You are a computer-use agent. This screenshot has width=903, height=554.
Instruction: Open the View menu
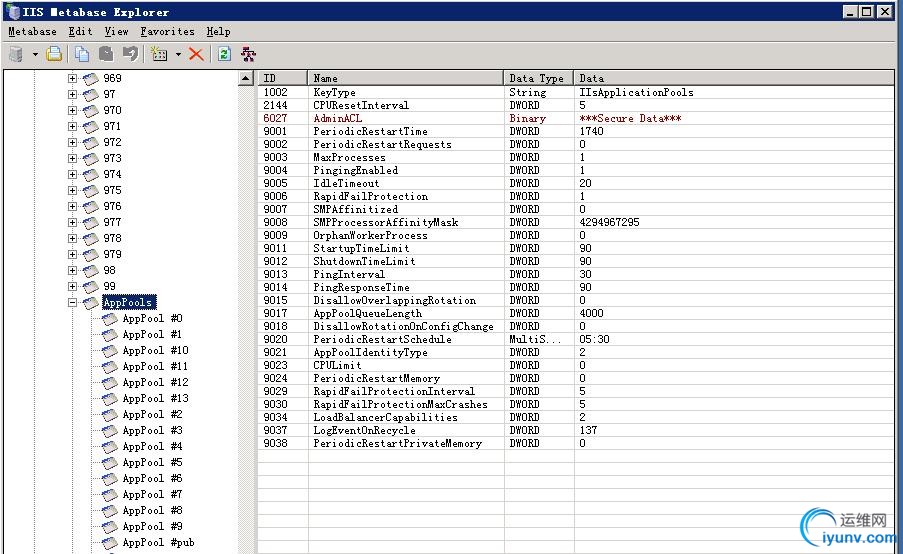click(x=116, y=32)
